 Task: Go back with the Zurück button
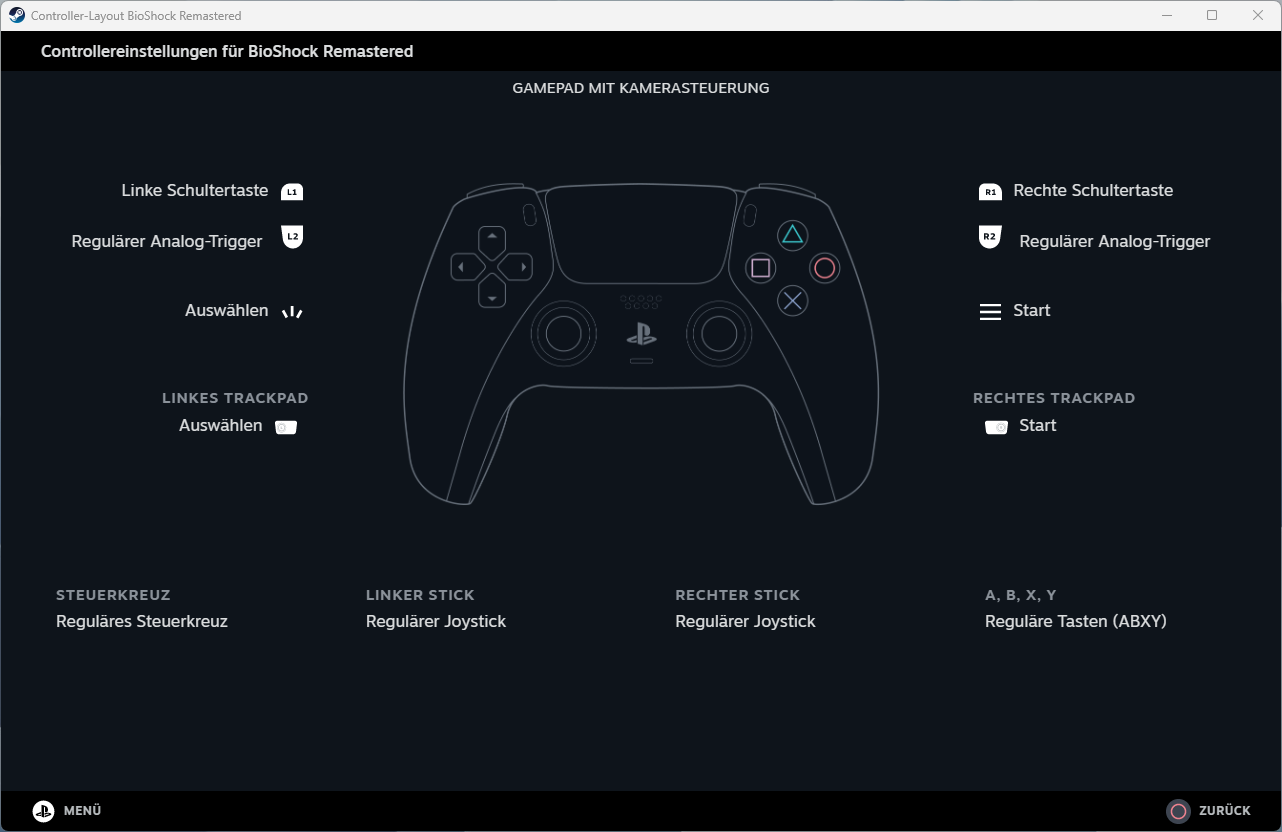click(x=1209, y=811)
